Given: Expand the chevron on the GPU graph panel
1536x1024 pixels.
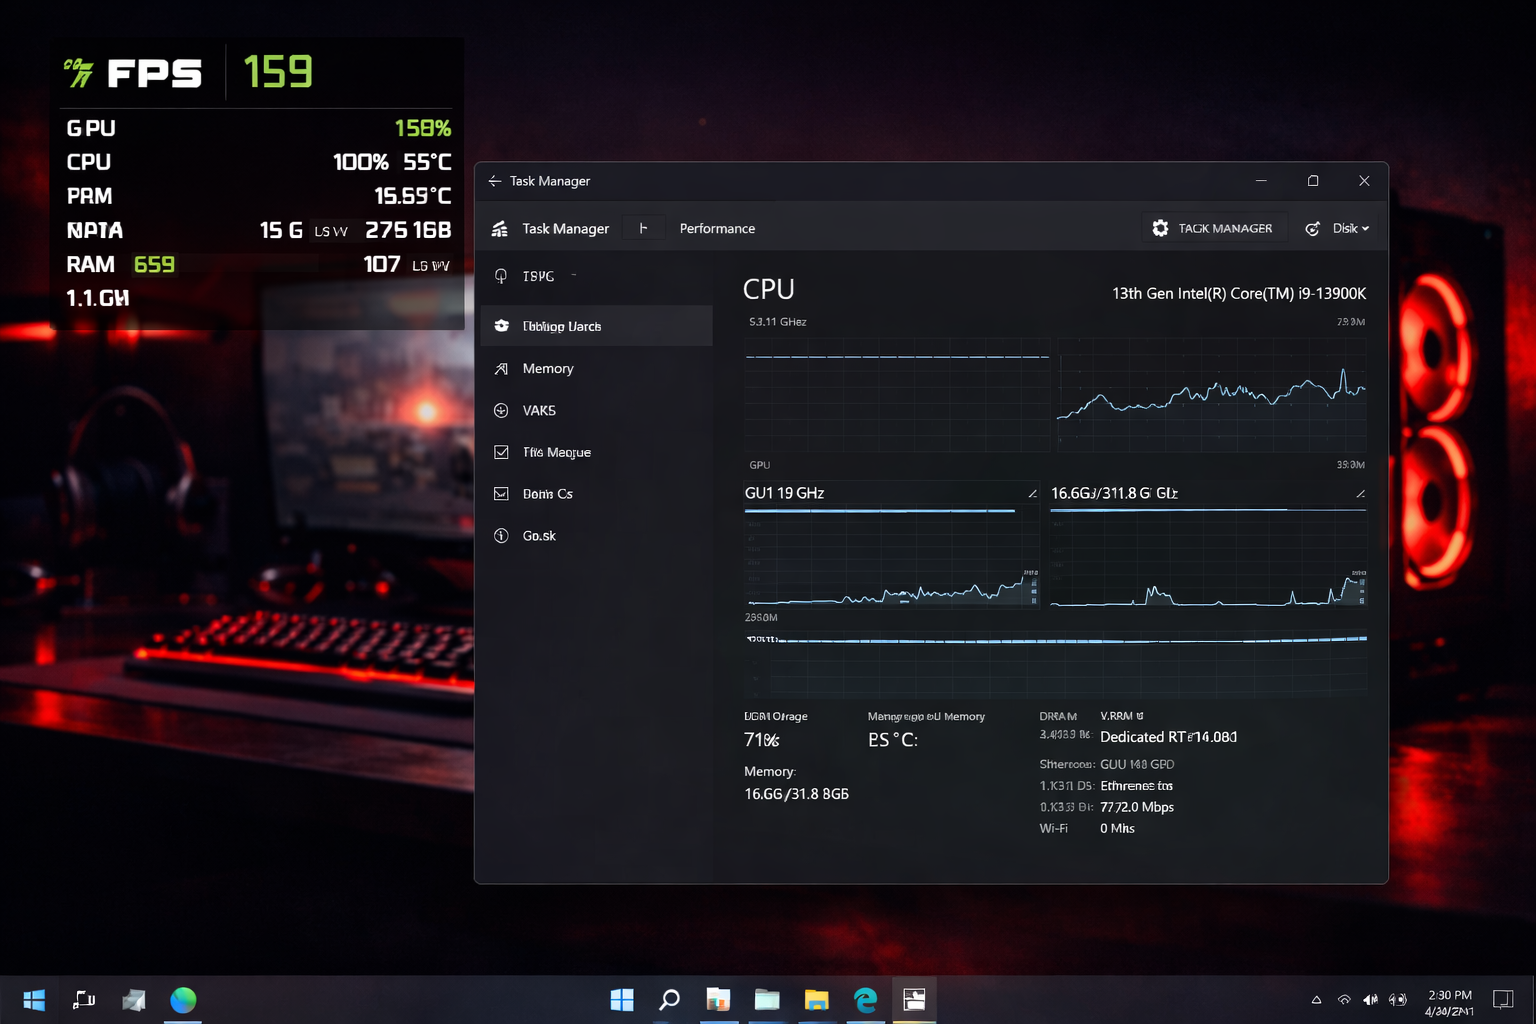Looking at the screenshot, I should pyautogui.click(x=1033, y=493).
